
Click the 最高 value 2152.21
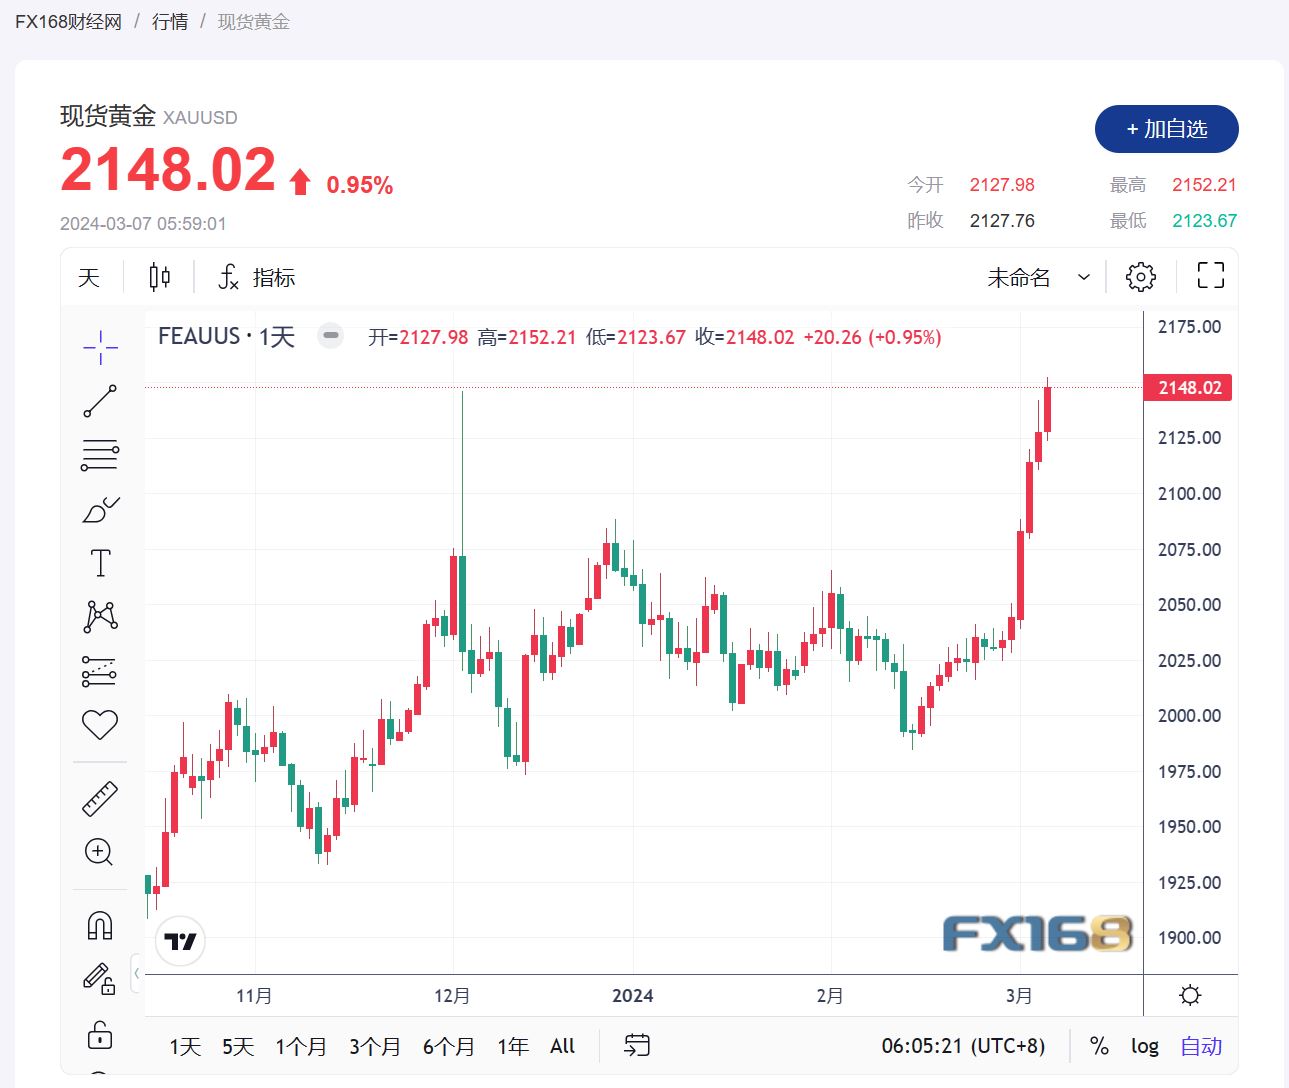click(1204, 185)
